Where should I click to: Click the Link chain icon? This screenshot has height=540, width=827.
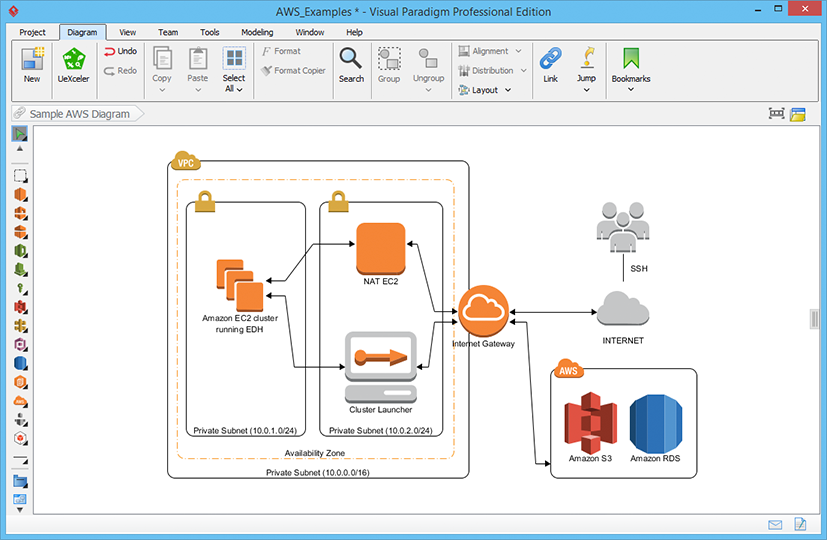point(551,58)
